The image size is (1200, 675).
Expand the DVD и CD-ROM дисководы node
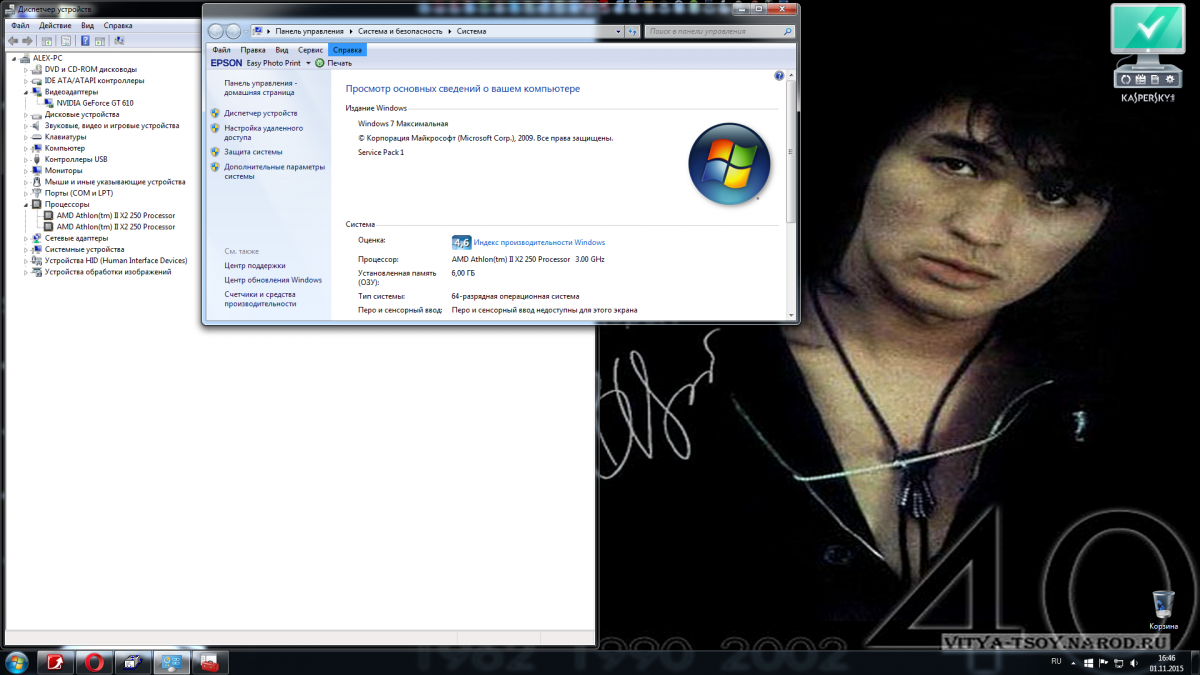[26, 69]
